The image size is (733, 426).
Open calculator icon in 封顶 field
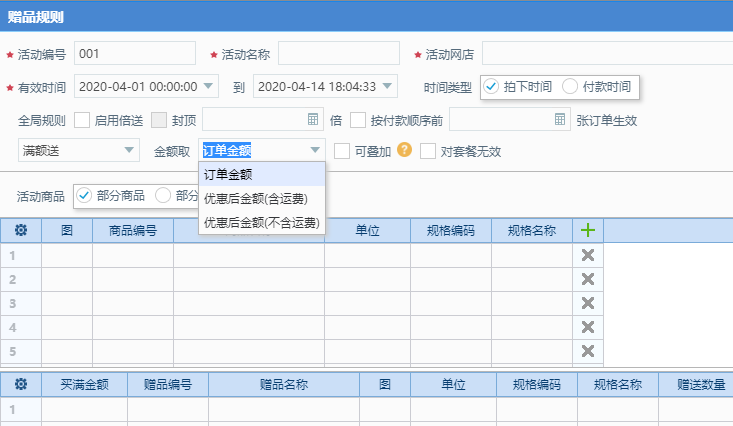click(x=313, y=120)
